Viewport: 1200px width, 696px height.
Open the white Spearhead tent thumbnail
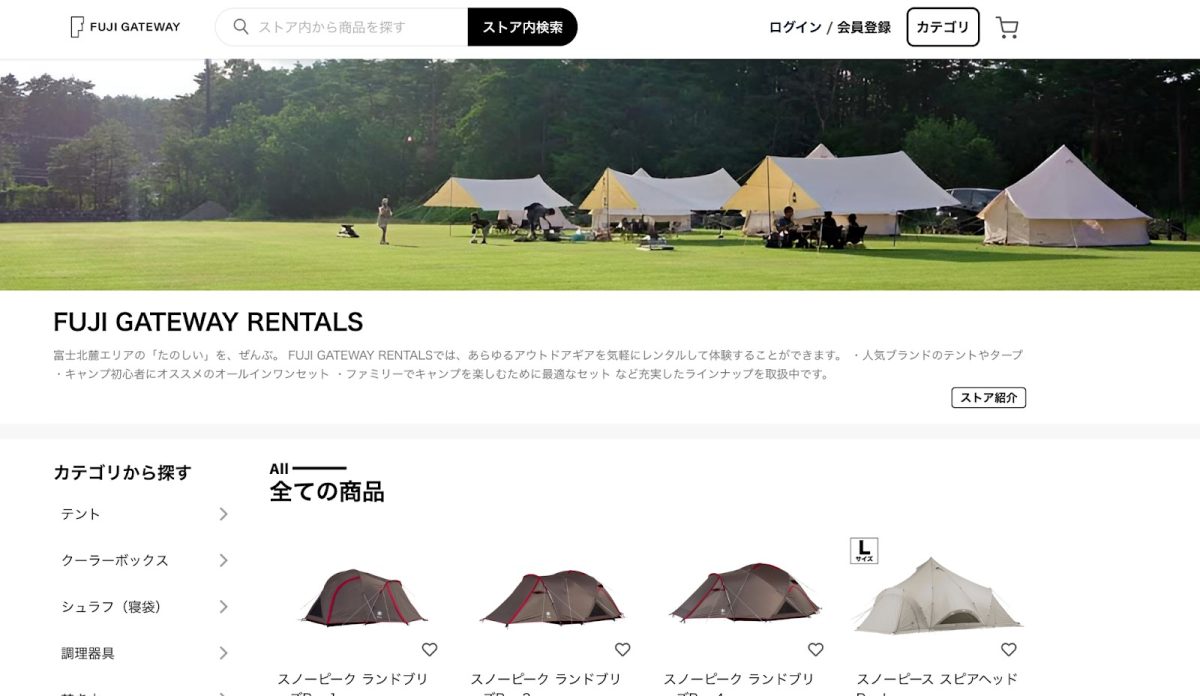(x=938, y=597)
